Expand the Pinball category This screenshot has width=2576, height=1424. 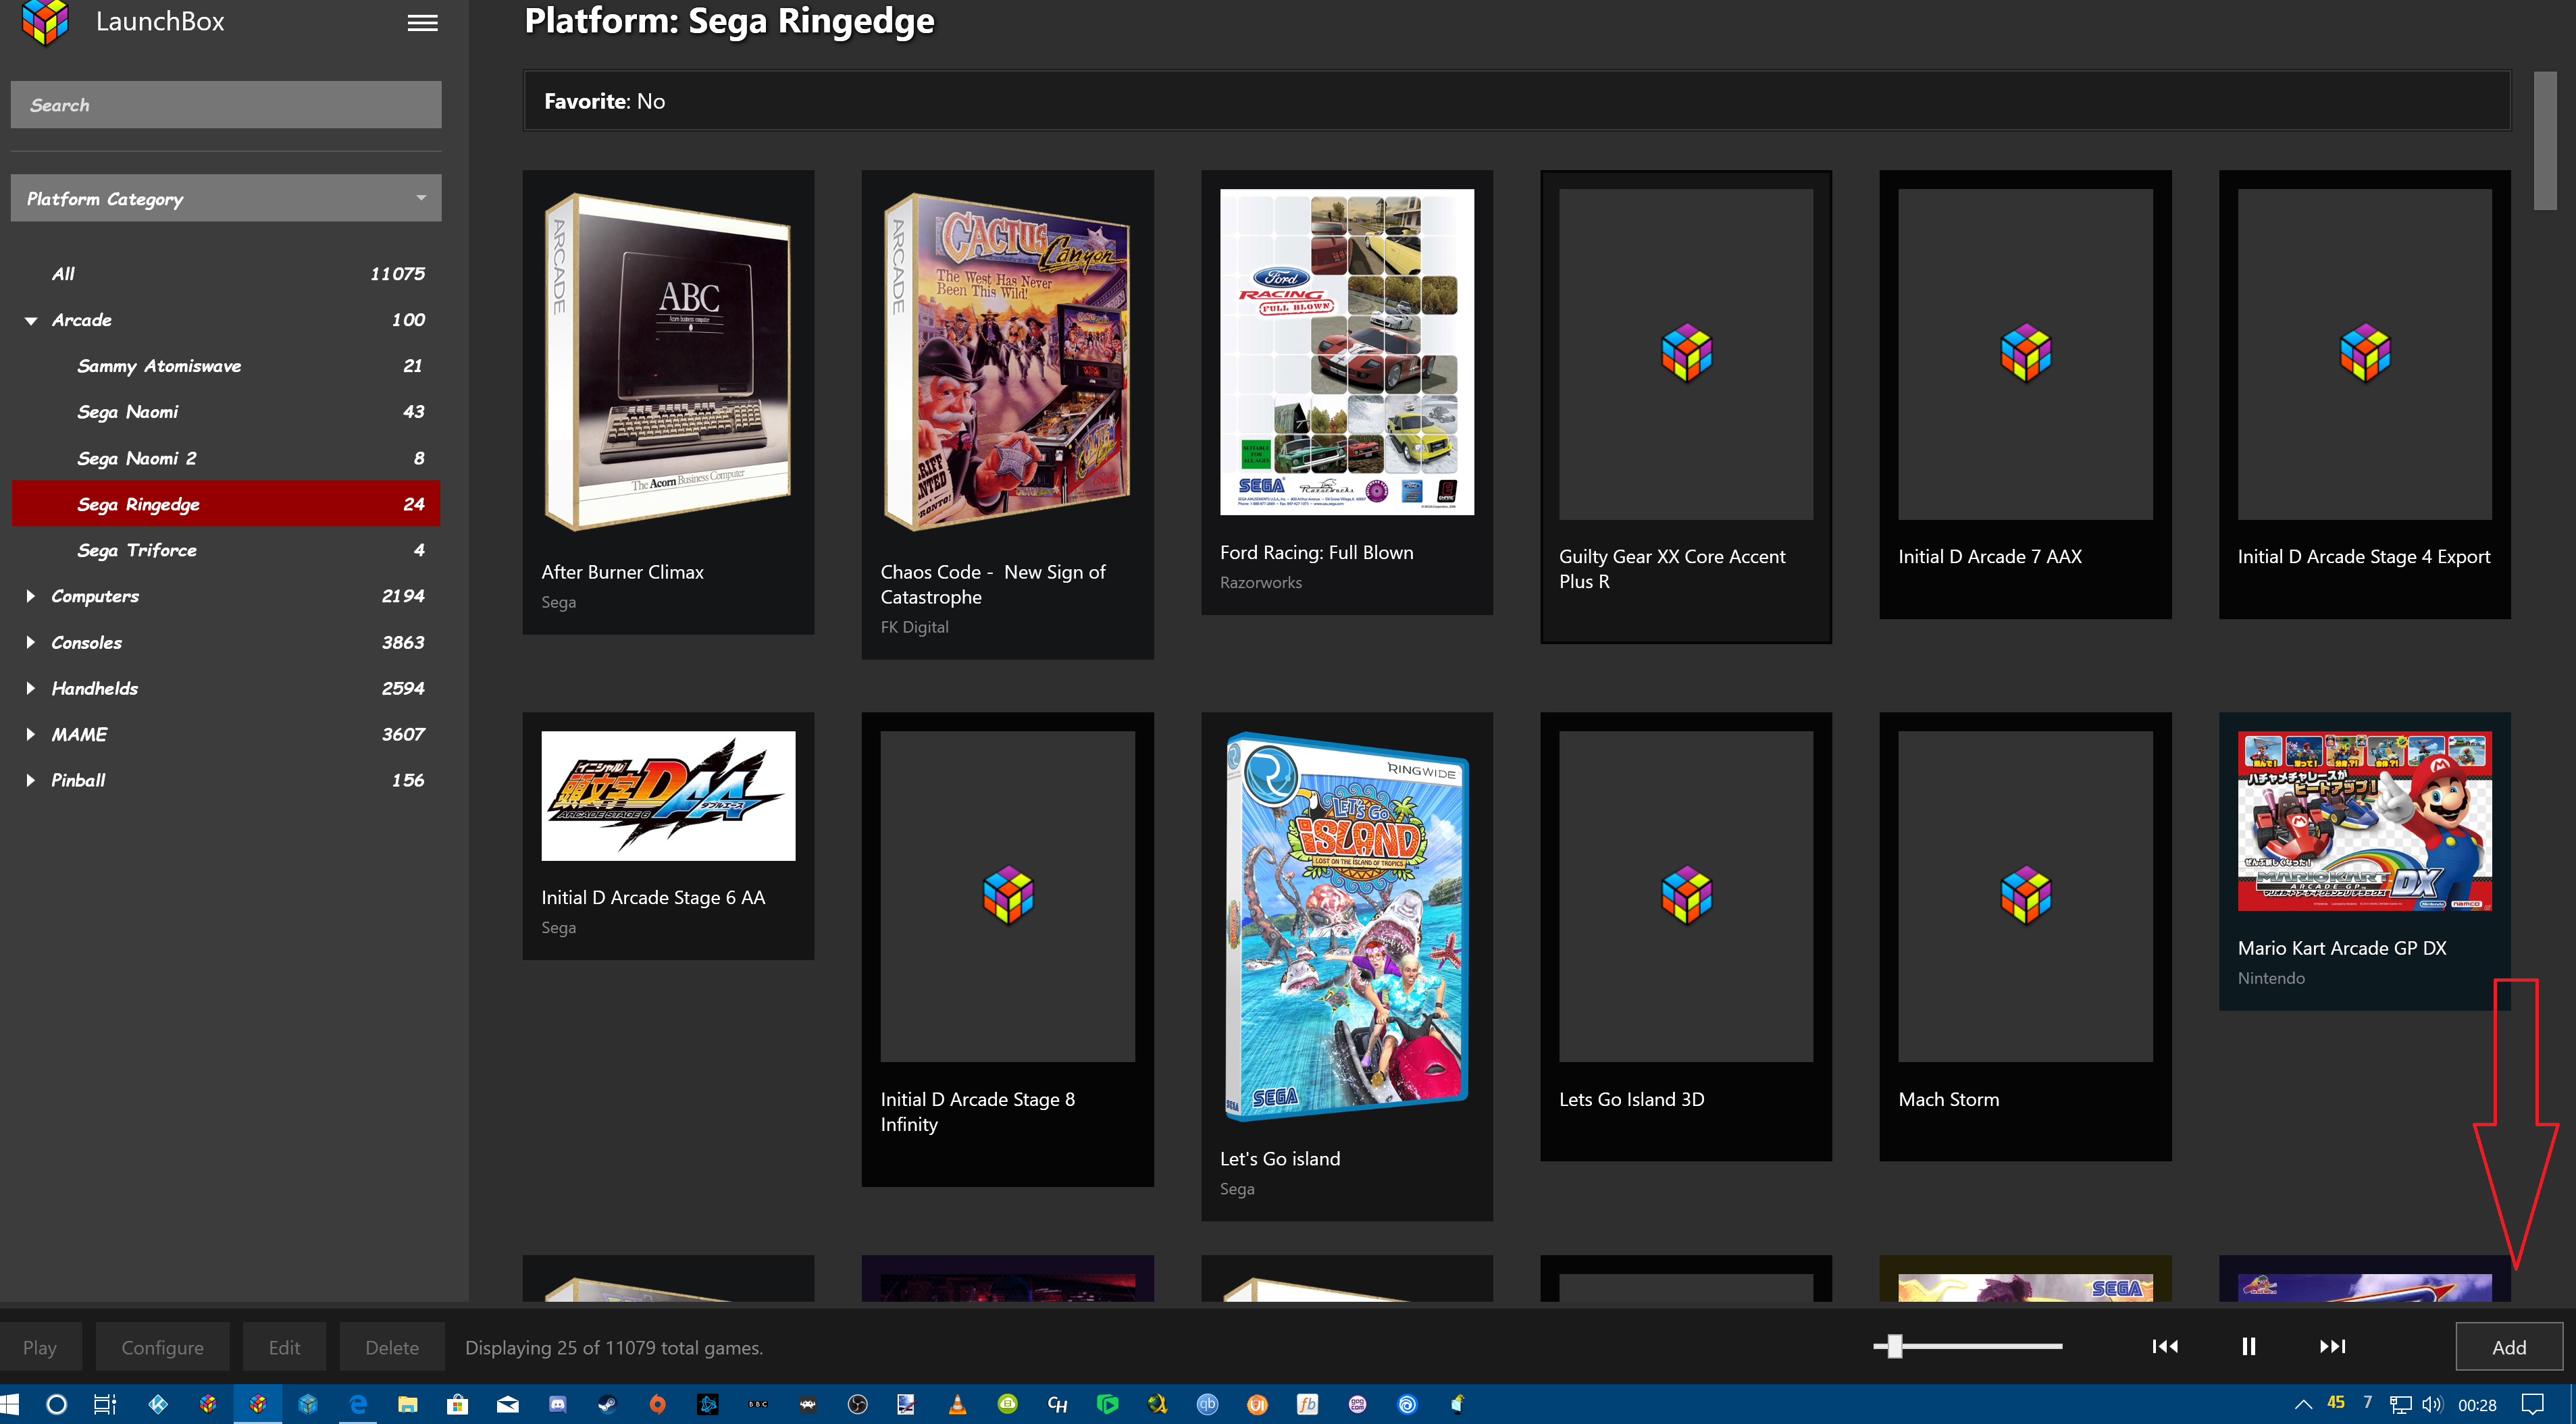[x=31, y=780]
